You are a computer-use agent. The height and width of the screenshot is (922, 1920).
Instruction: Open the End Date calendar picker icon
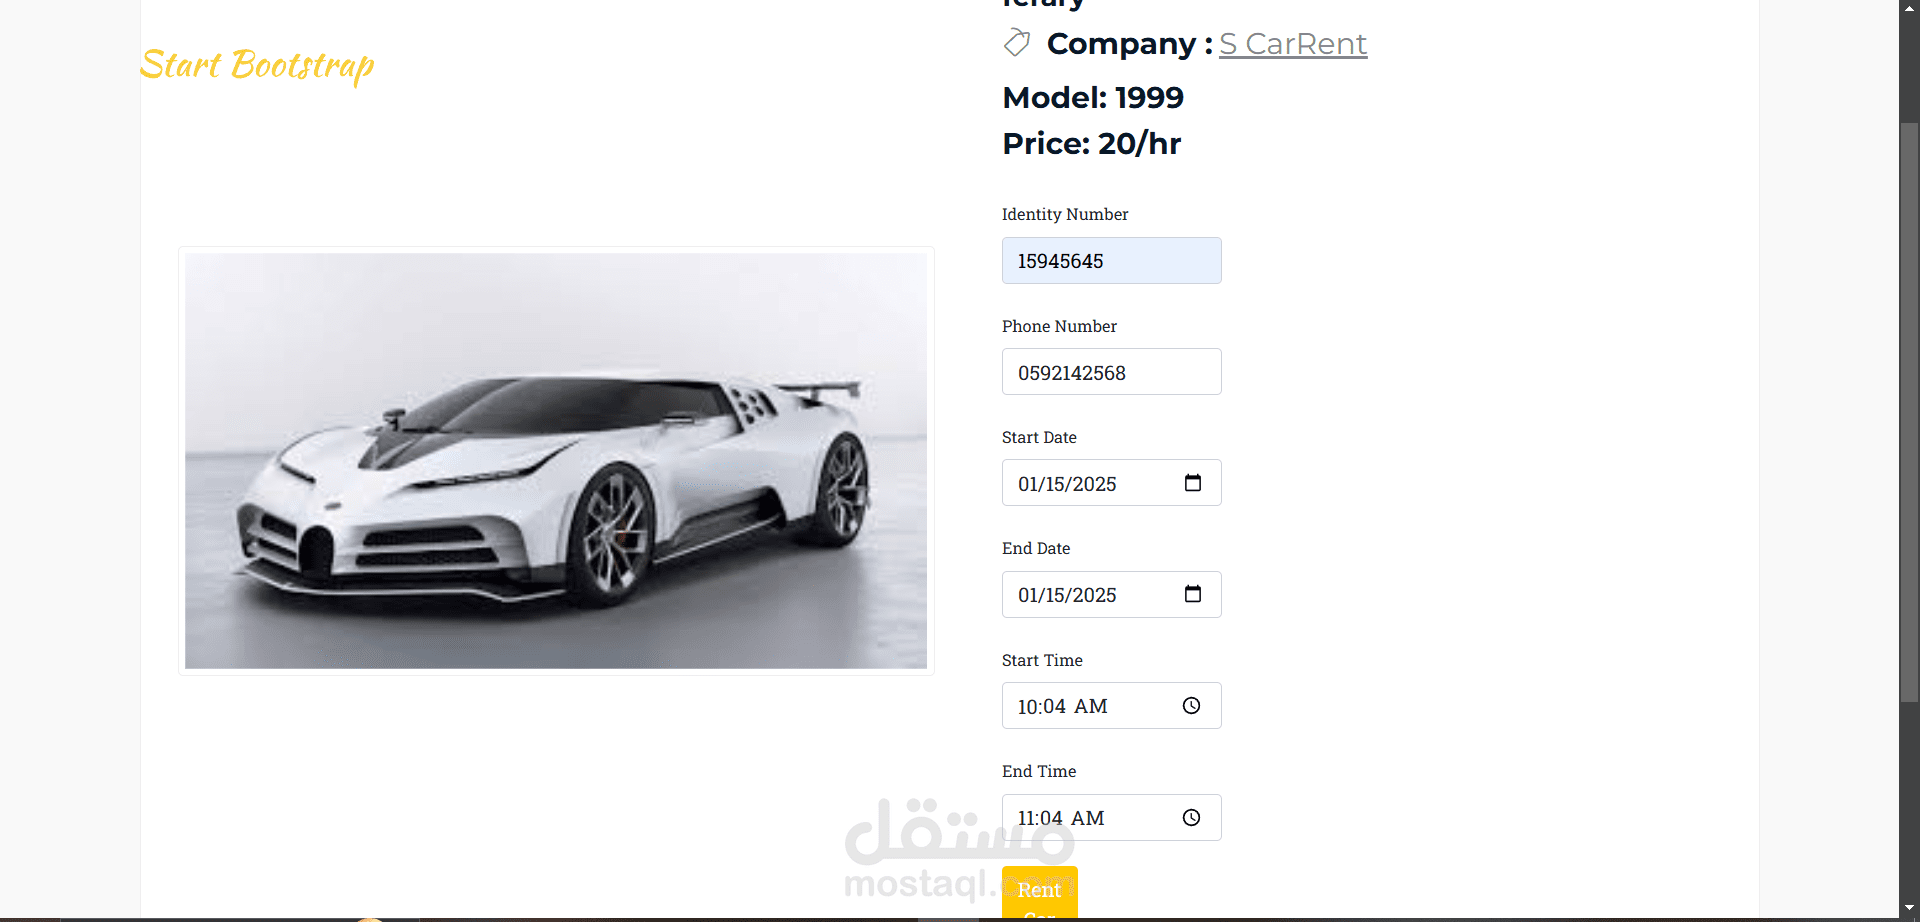click(x=1192, y=594)
